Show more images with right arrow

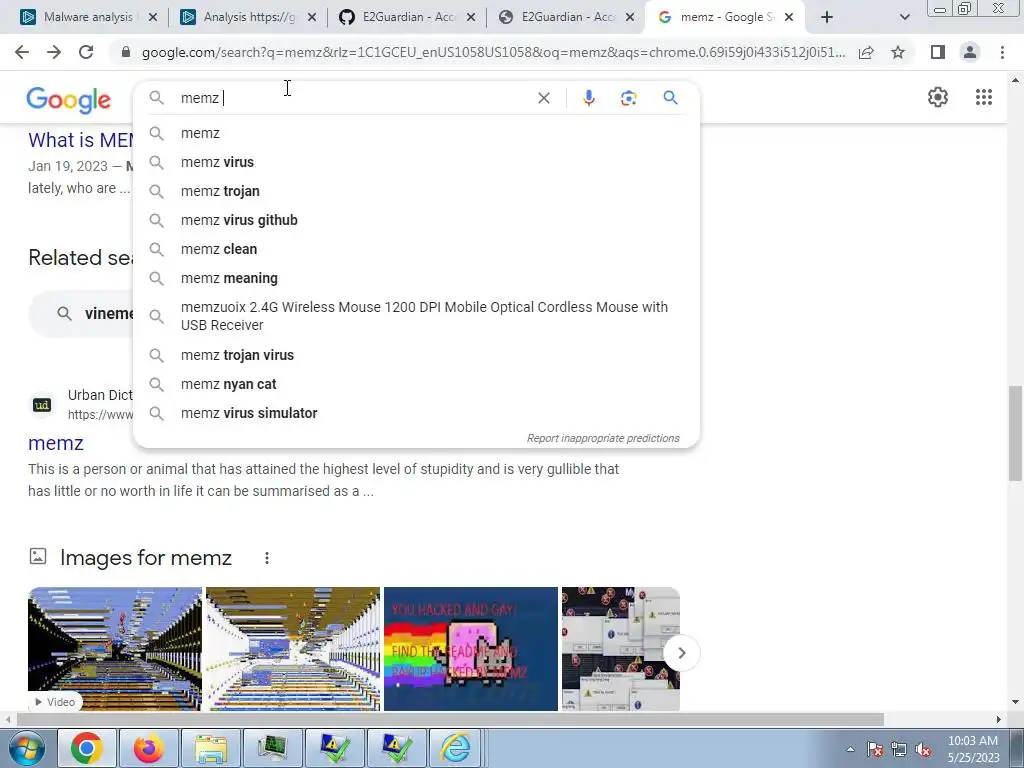point(682,652)
